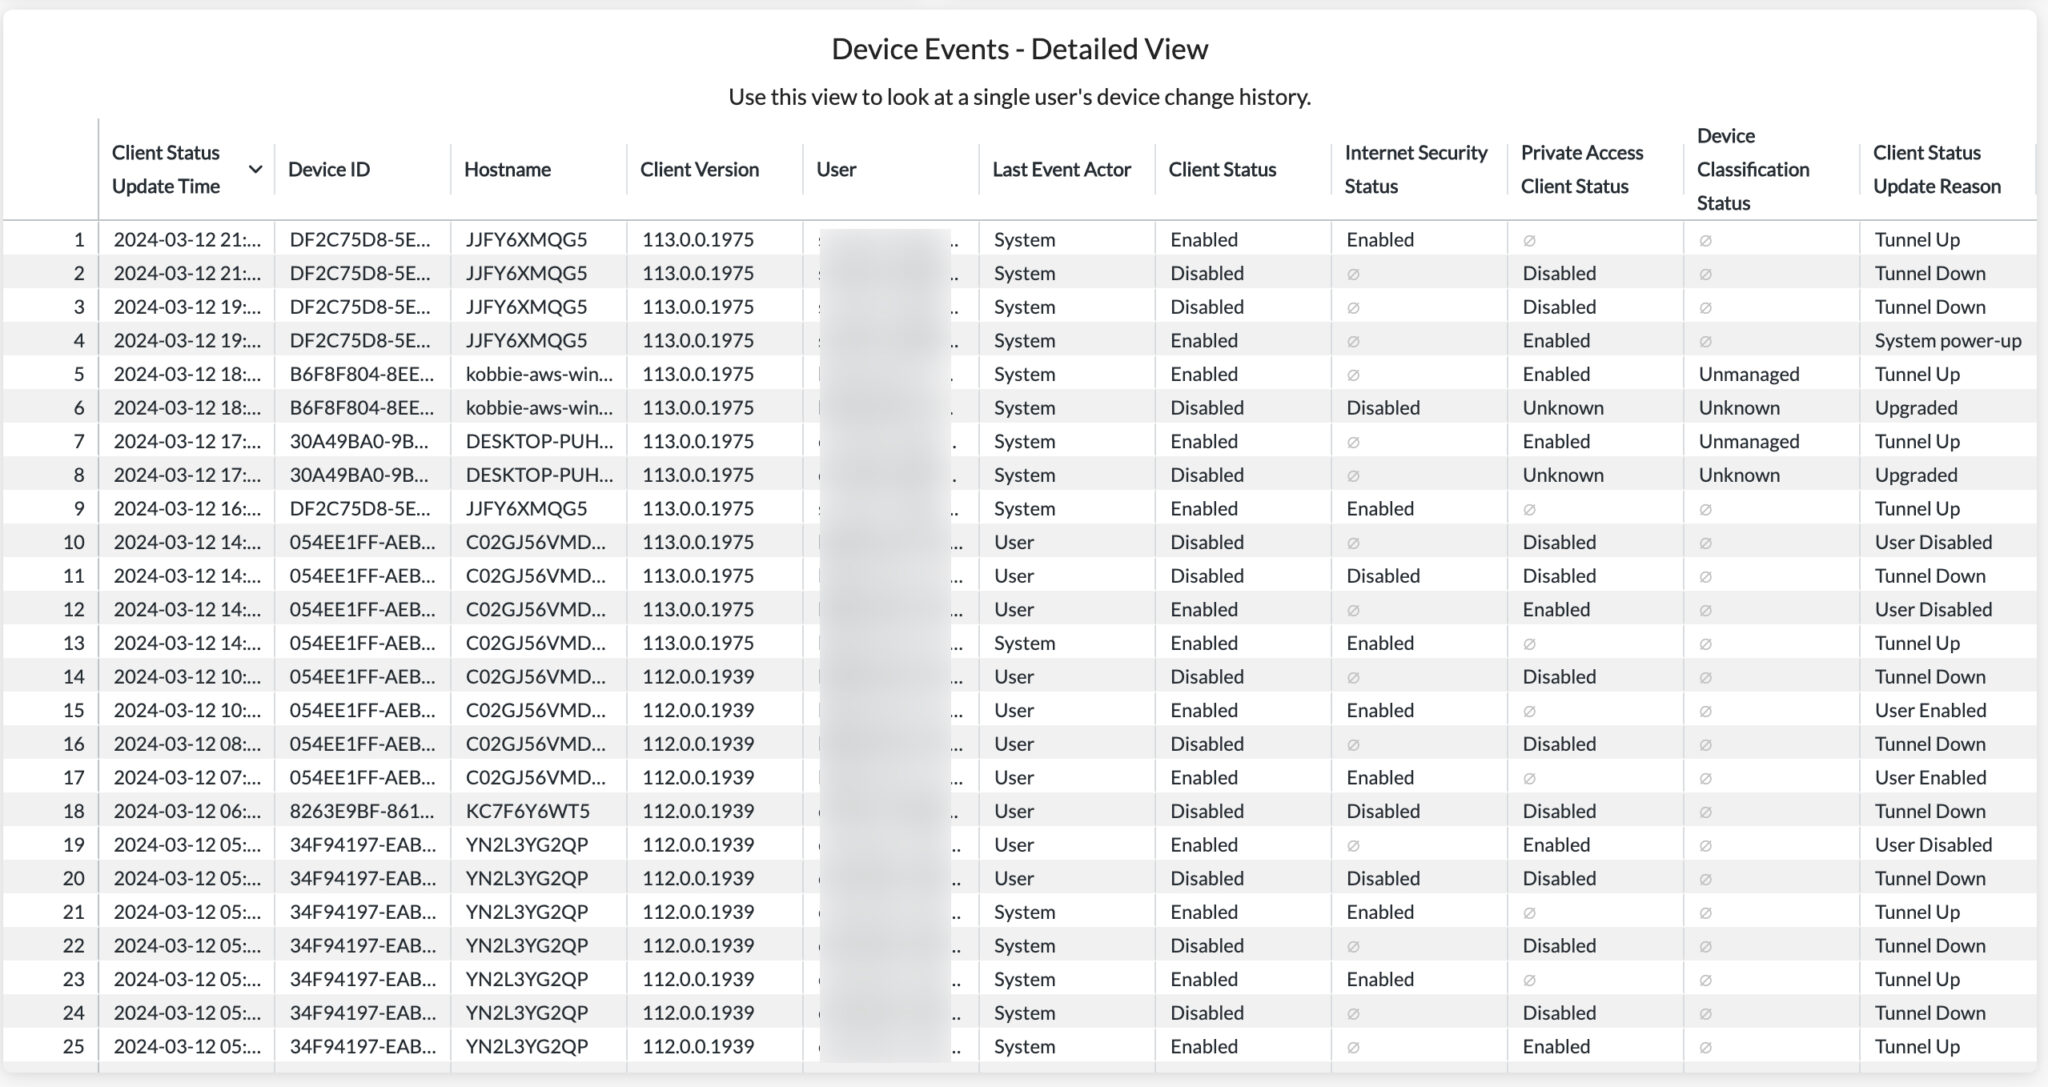2048x1087 pixels.
Task: Sort by the Client Version column
Action: [x=700, y=169]
